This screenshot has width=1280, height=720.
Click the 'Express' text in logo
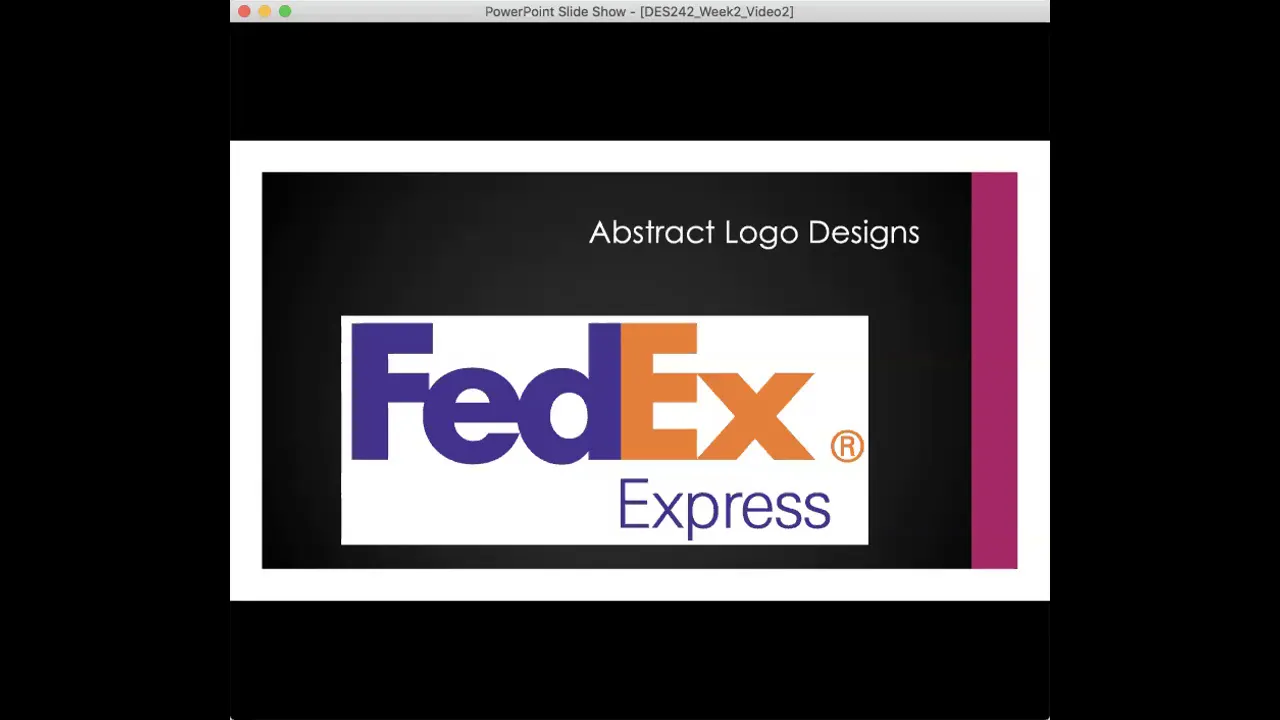click(724, 507)
